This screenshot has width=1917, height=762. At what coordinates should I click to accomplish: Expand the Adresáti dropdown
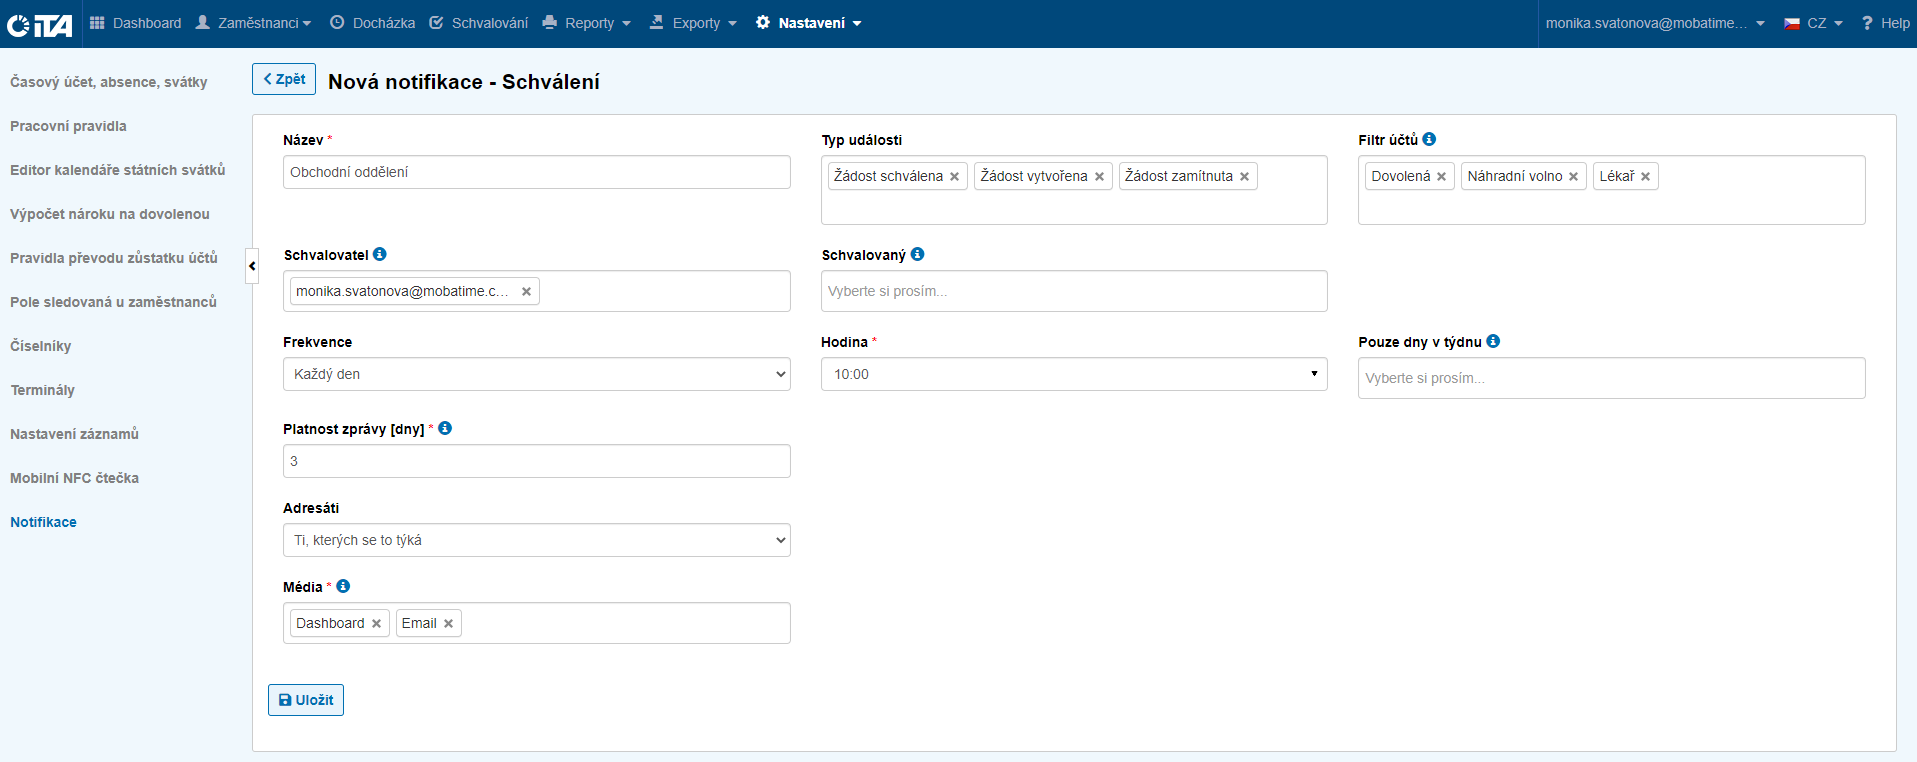coord(536,540)
